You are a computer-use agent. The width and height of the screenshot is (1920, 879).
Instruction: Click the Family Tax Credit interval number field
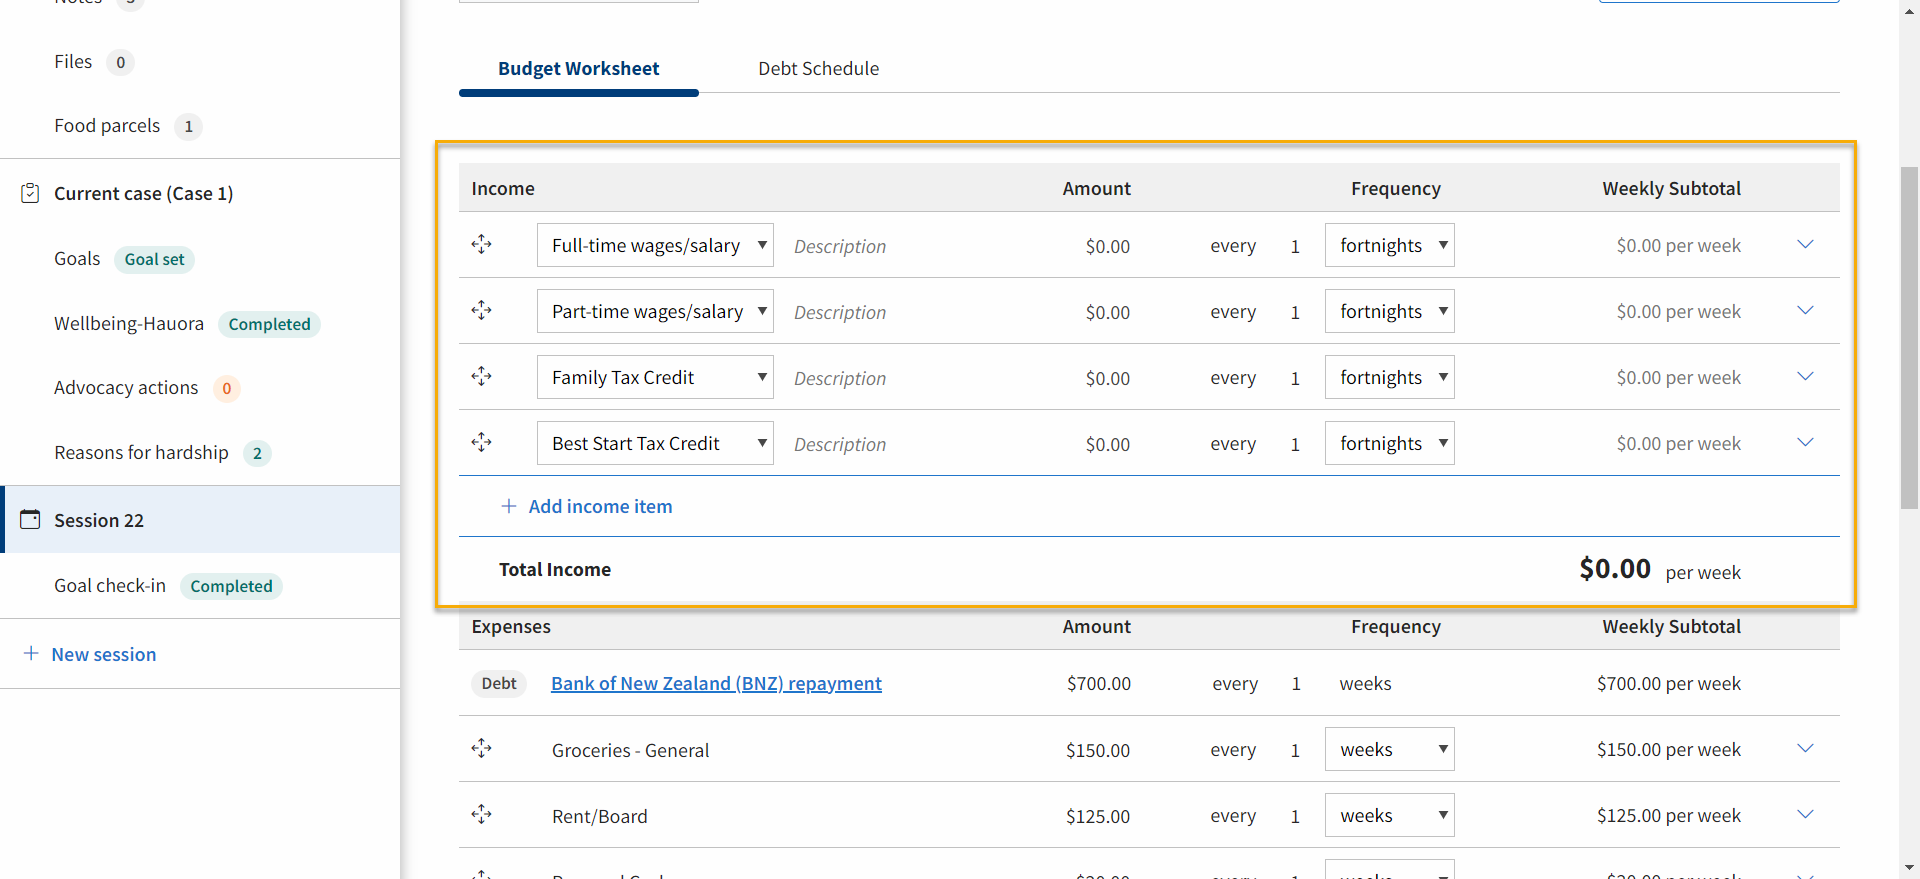click(1295, 378)
